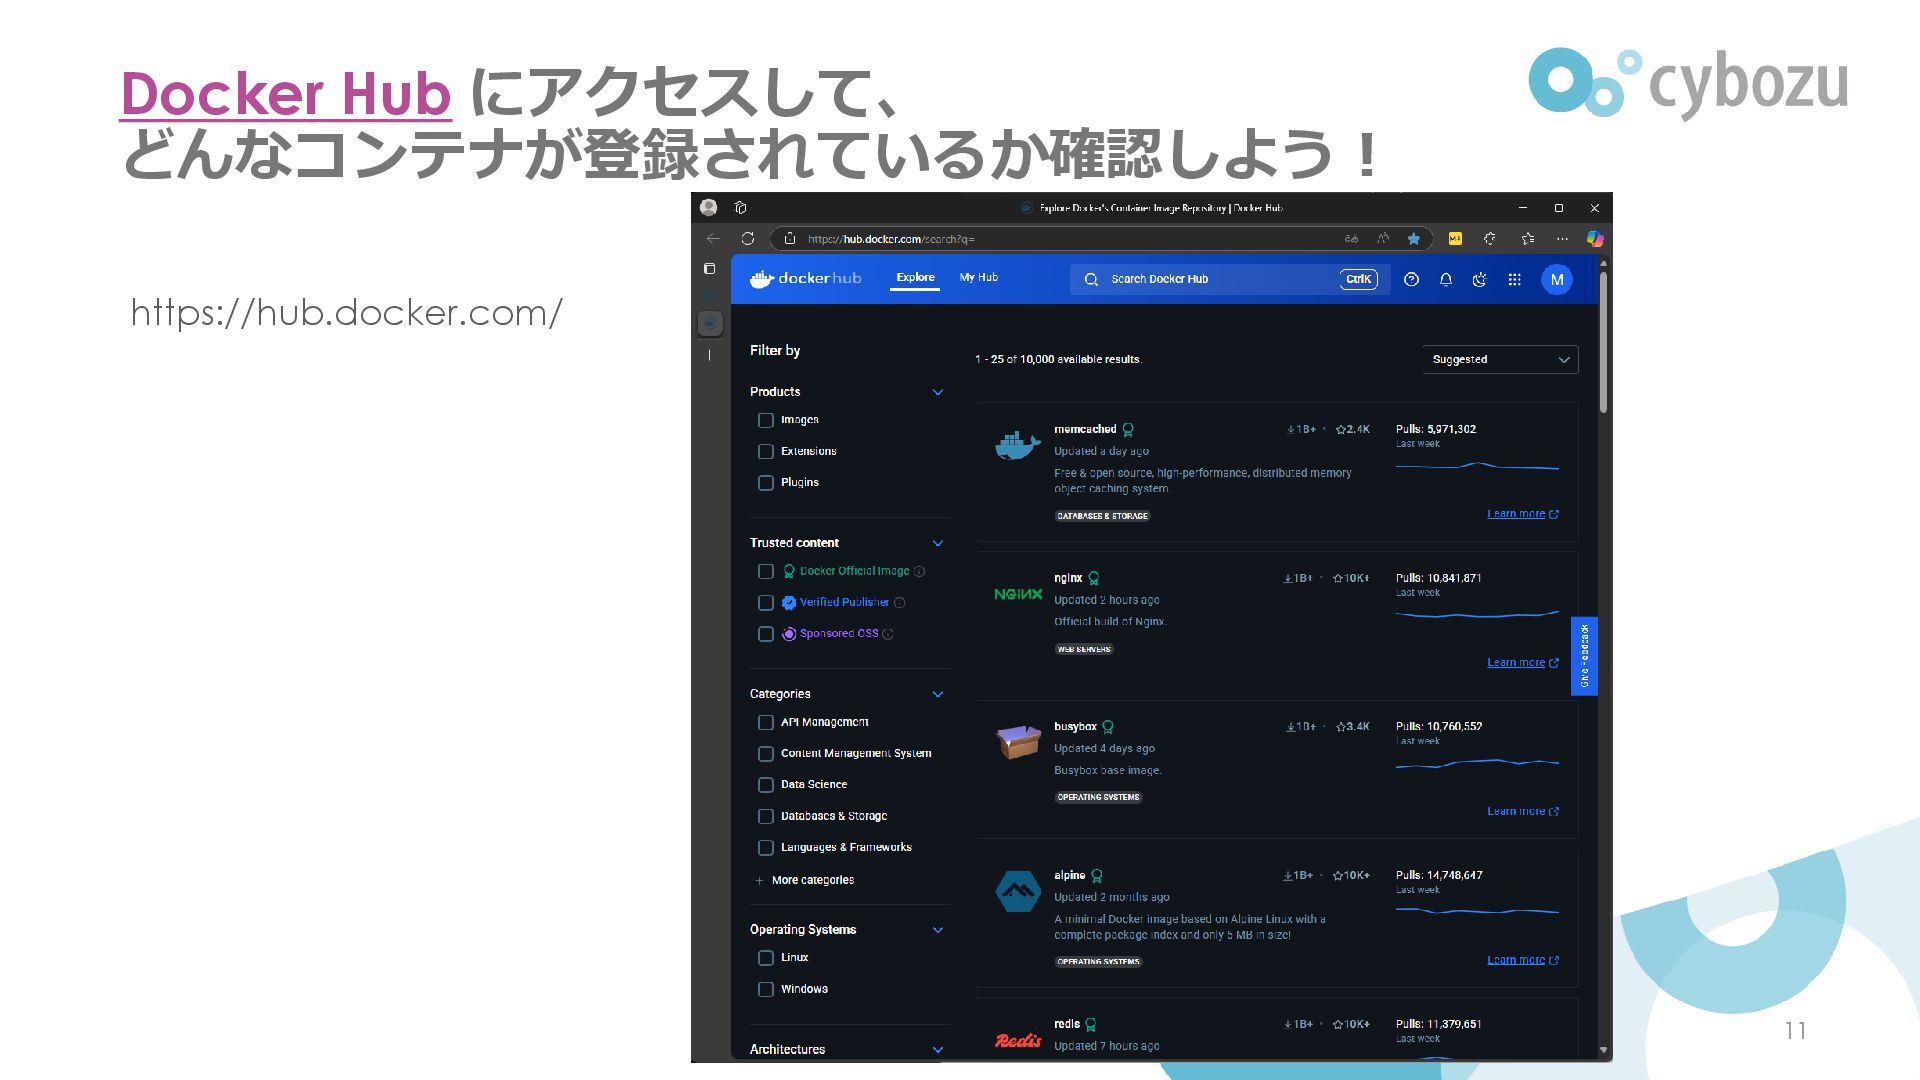Click the Redis logo
The image size is (1920, 1080).
(x=1018, y=1040)
